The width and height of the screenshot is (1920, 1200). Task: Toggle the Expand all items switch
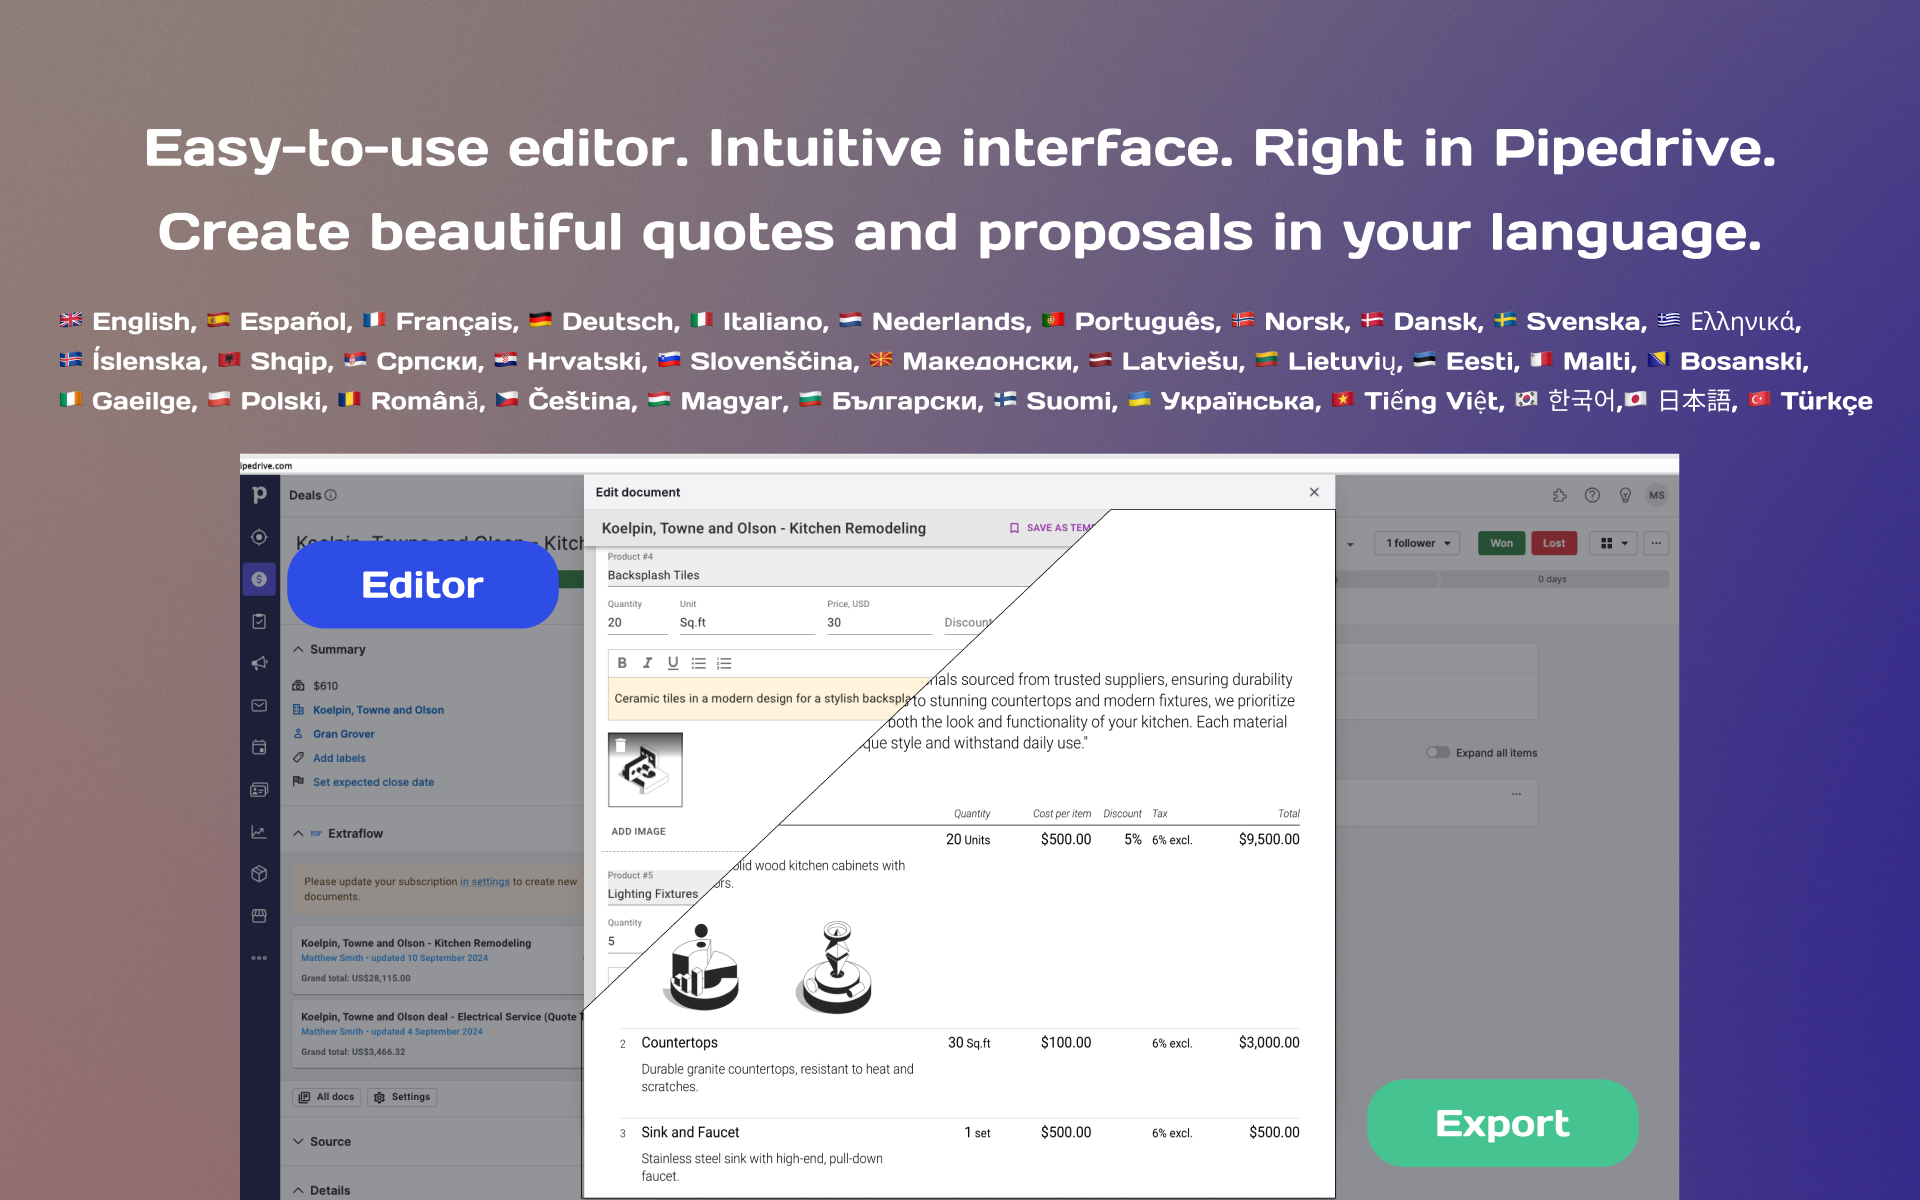click(x=1437, y=752)
